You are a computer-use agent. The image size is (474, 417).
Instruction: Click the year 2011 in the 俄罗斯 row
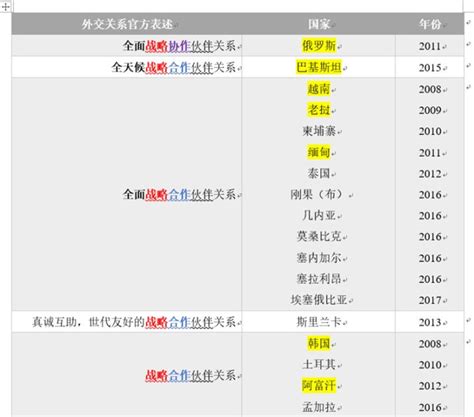click(x=430, y=46)
